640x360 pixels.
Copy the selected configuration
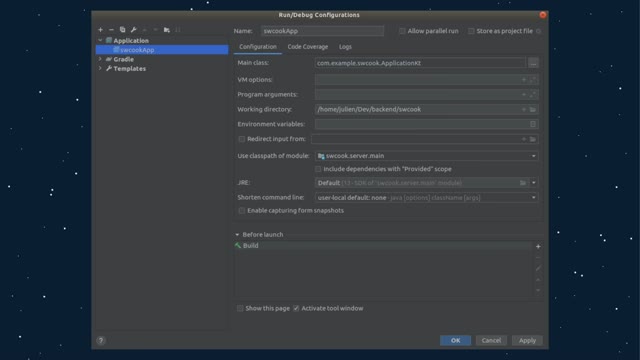(x=122, y=30)
